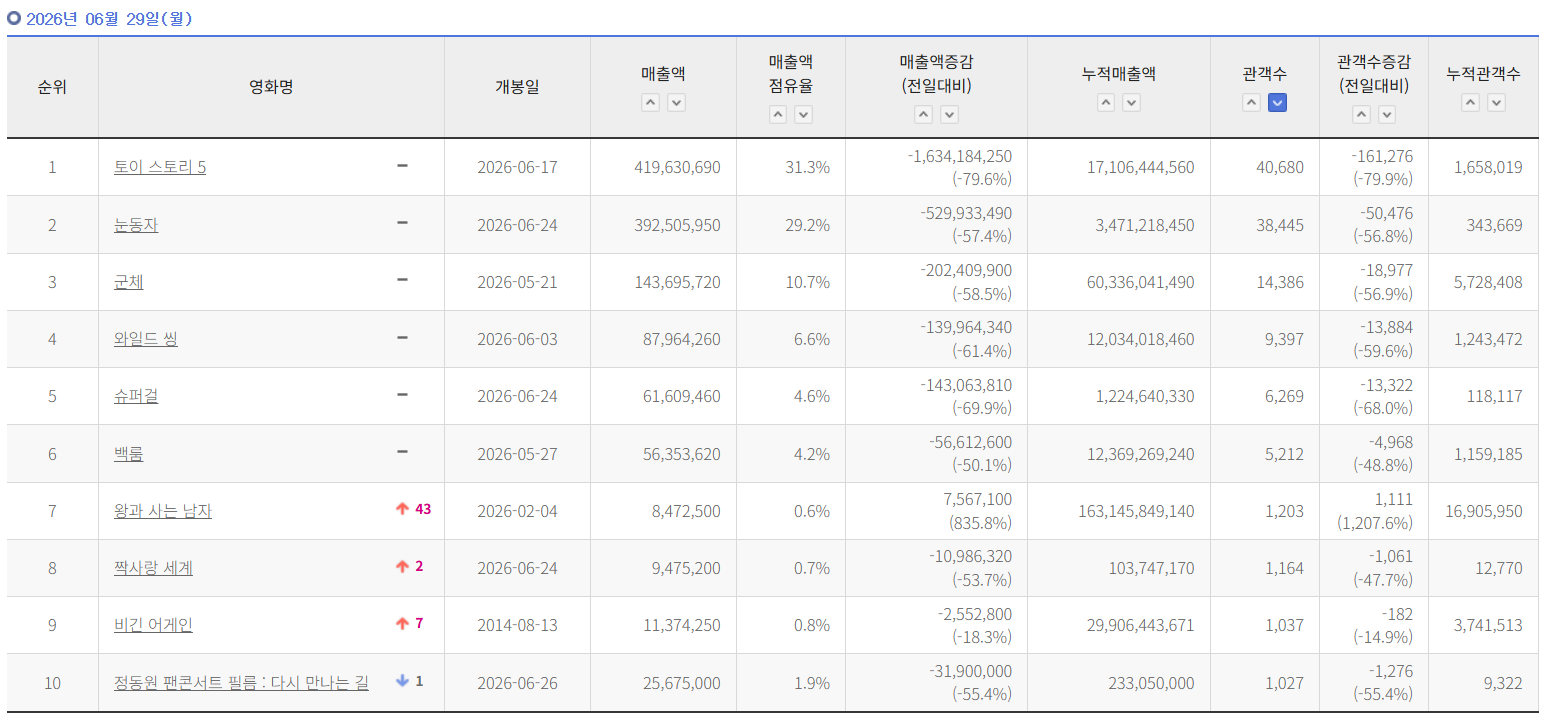This screenshot has height=713, width=1541.
Task: Sort 매출액 점유율 ascending arrow
Action: [778, 114]
